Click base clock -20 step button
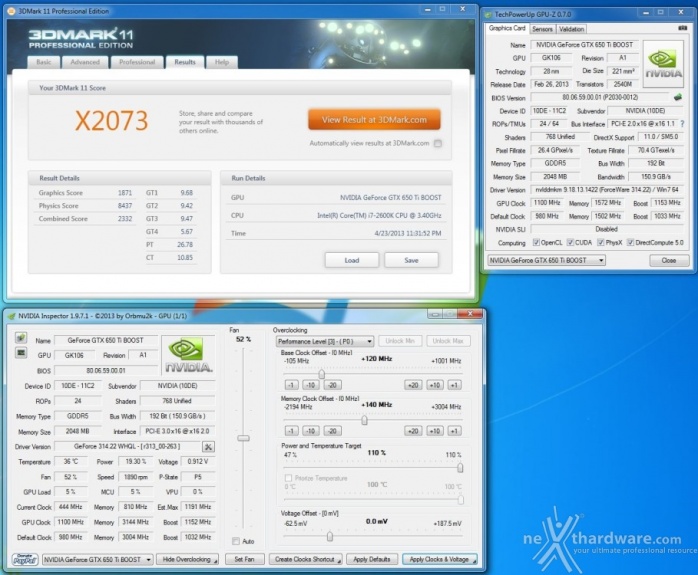698x575 pixels. [x=333, y=385]
